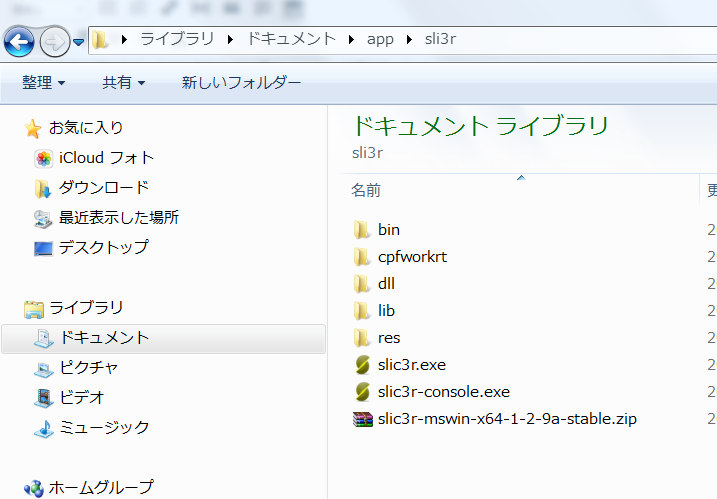The width and height of the screenshot is (717, 499).
Task: Select お気に入り in the navigation pane
Action: point(86,128)
